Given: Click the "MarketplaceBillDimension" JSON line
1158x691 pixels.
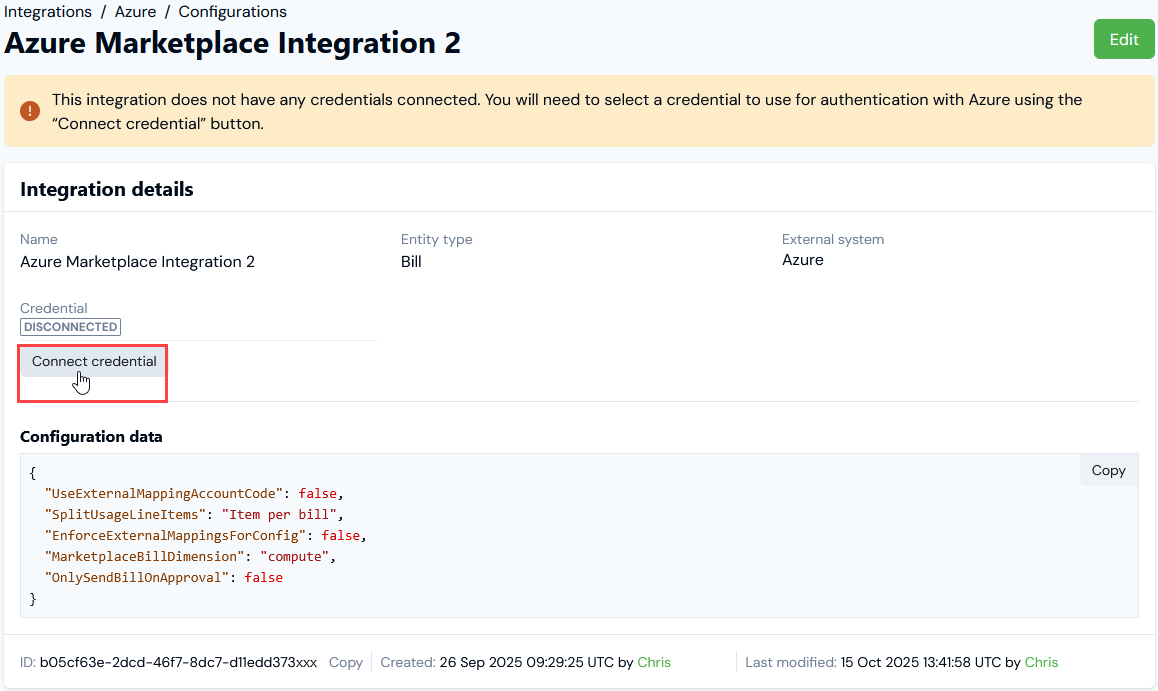Looking at the screenshot, I should 191,557.
